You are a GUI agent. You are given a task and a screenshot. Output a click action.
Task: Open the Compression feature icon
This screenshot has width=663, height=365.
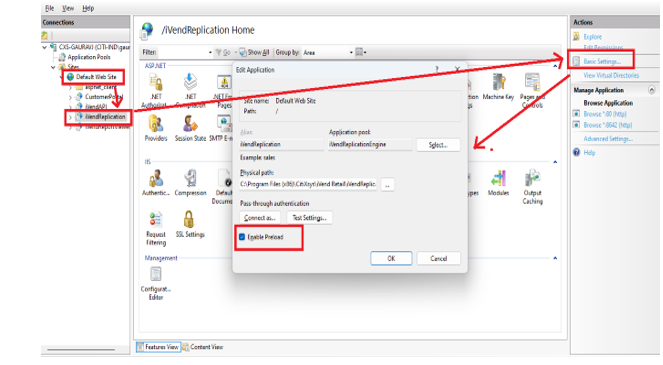tap(190, 178)
